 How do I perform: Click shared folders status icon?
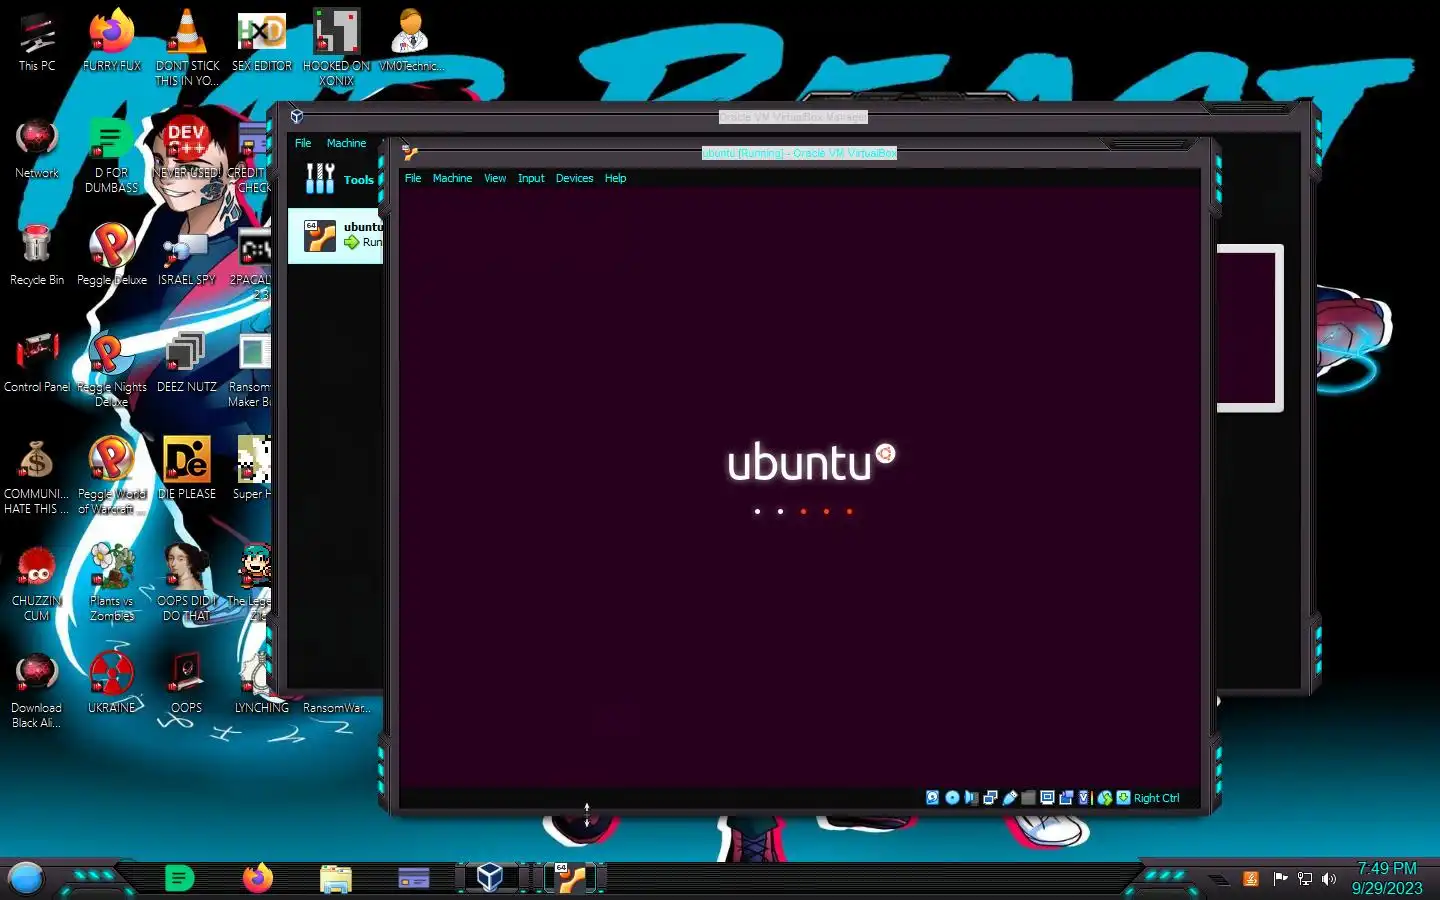[1028, 798]
